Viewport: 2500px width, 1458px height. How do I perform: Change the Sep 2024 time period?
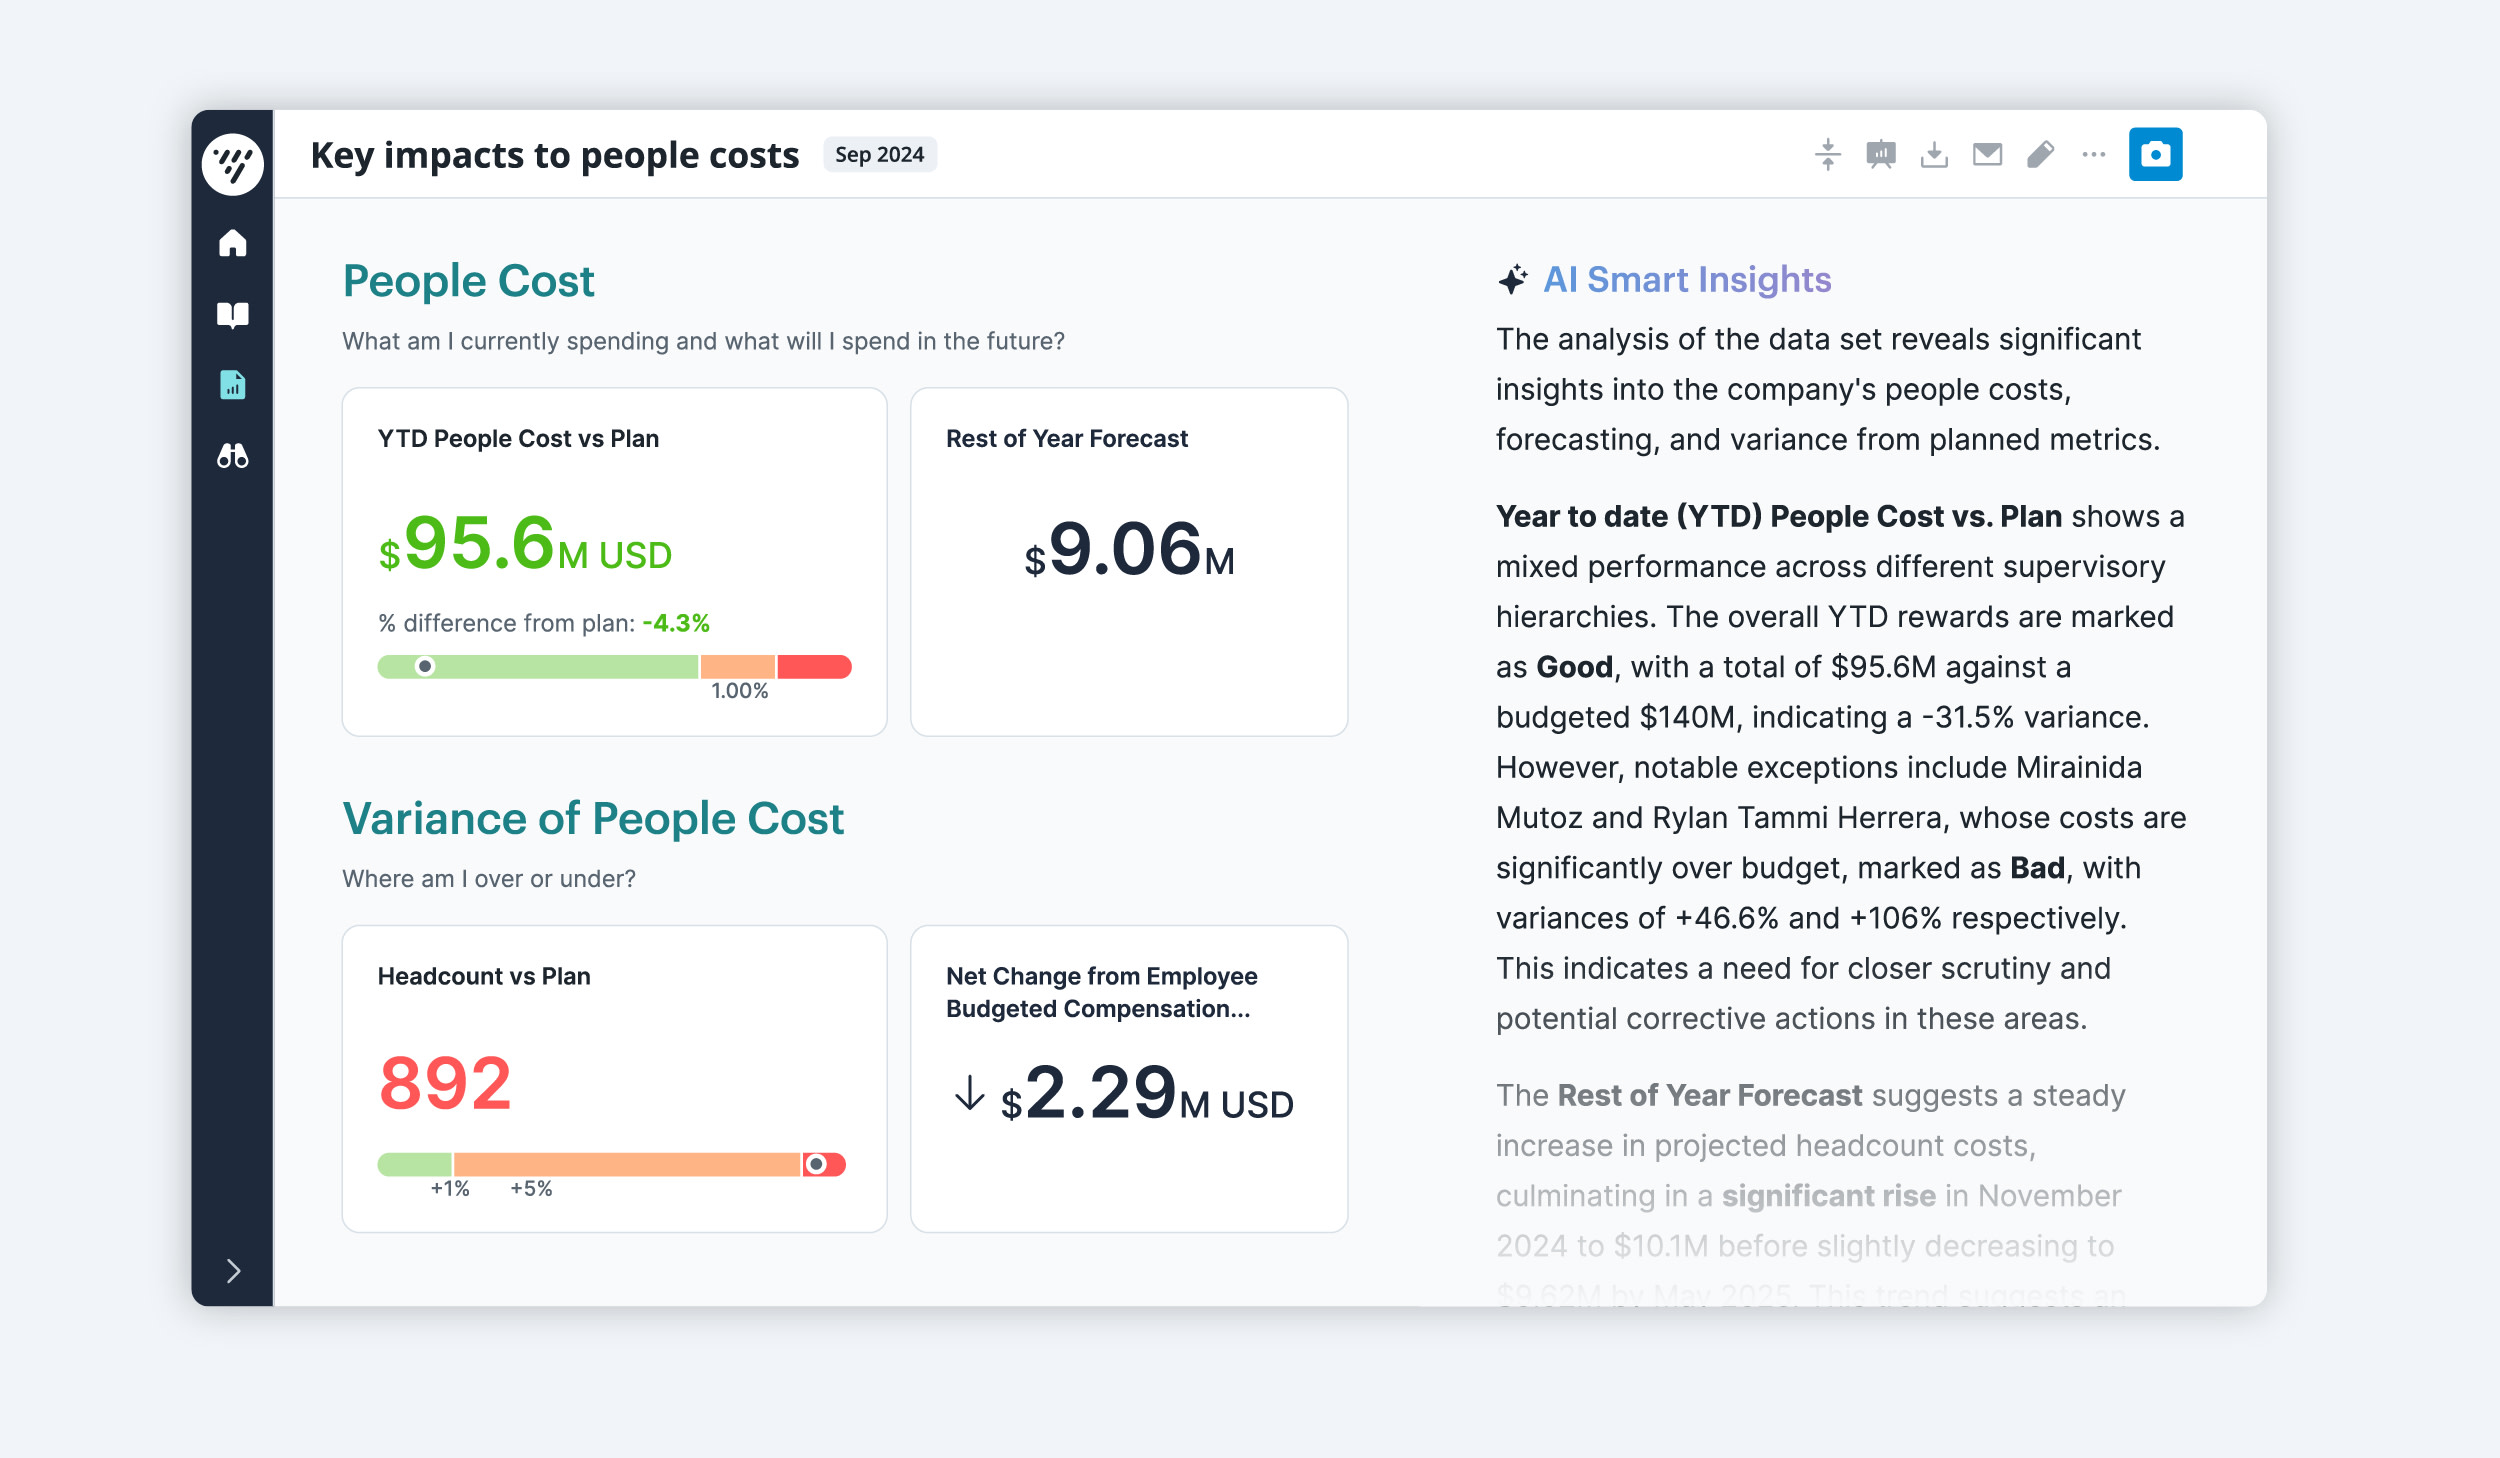click(x=879, y=154)
